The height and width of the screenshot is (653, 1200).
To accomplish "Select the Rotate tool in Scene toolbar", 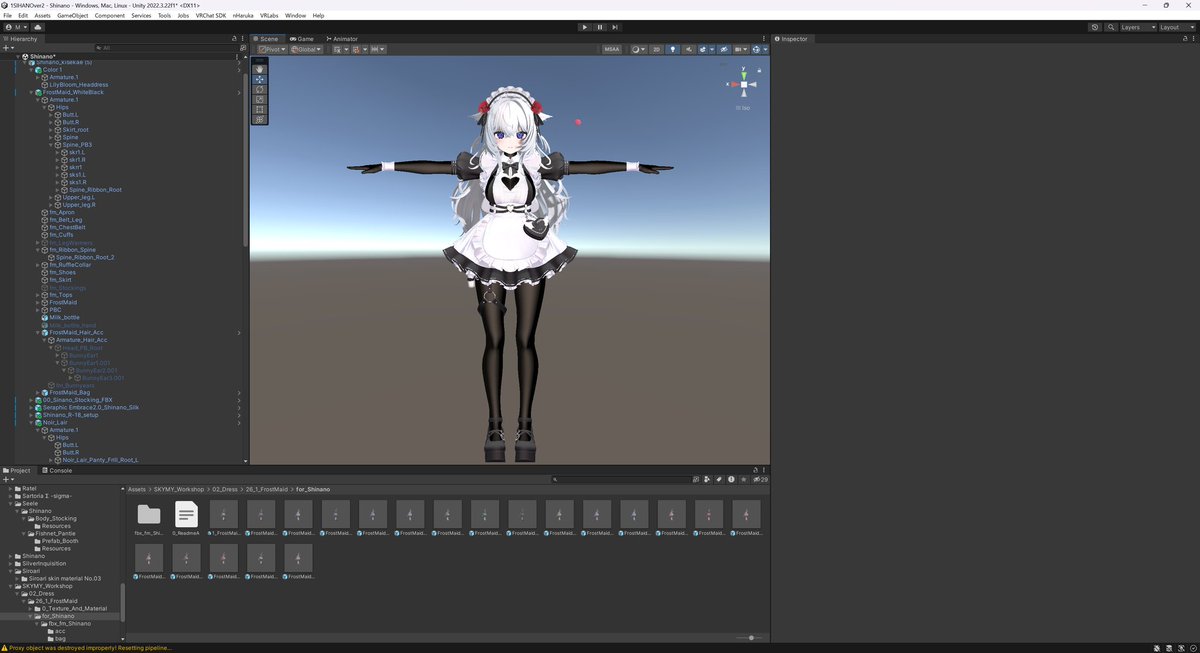I will [x=260, y=88].
